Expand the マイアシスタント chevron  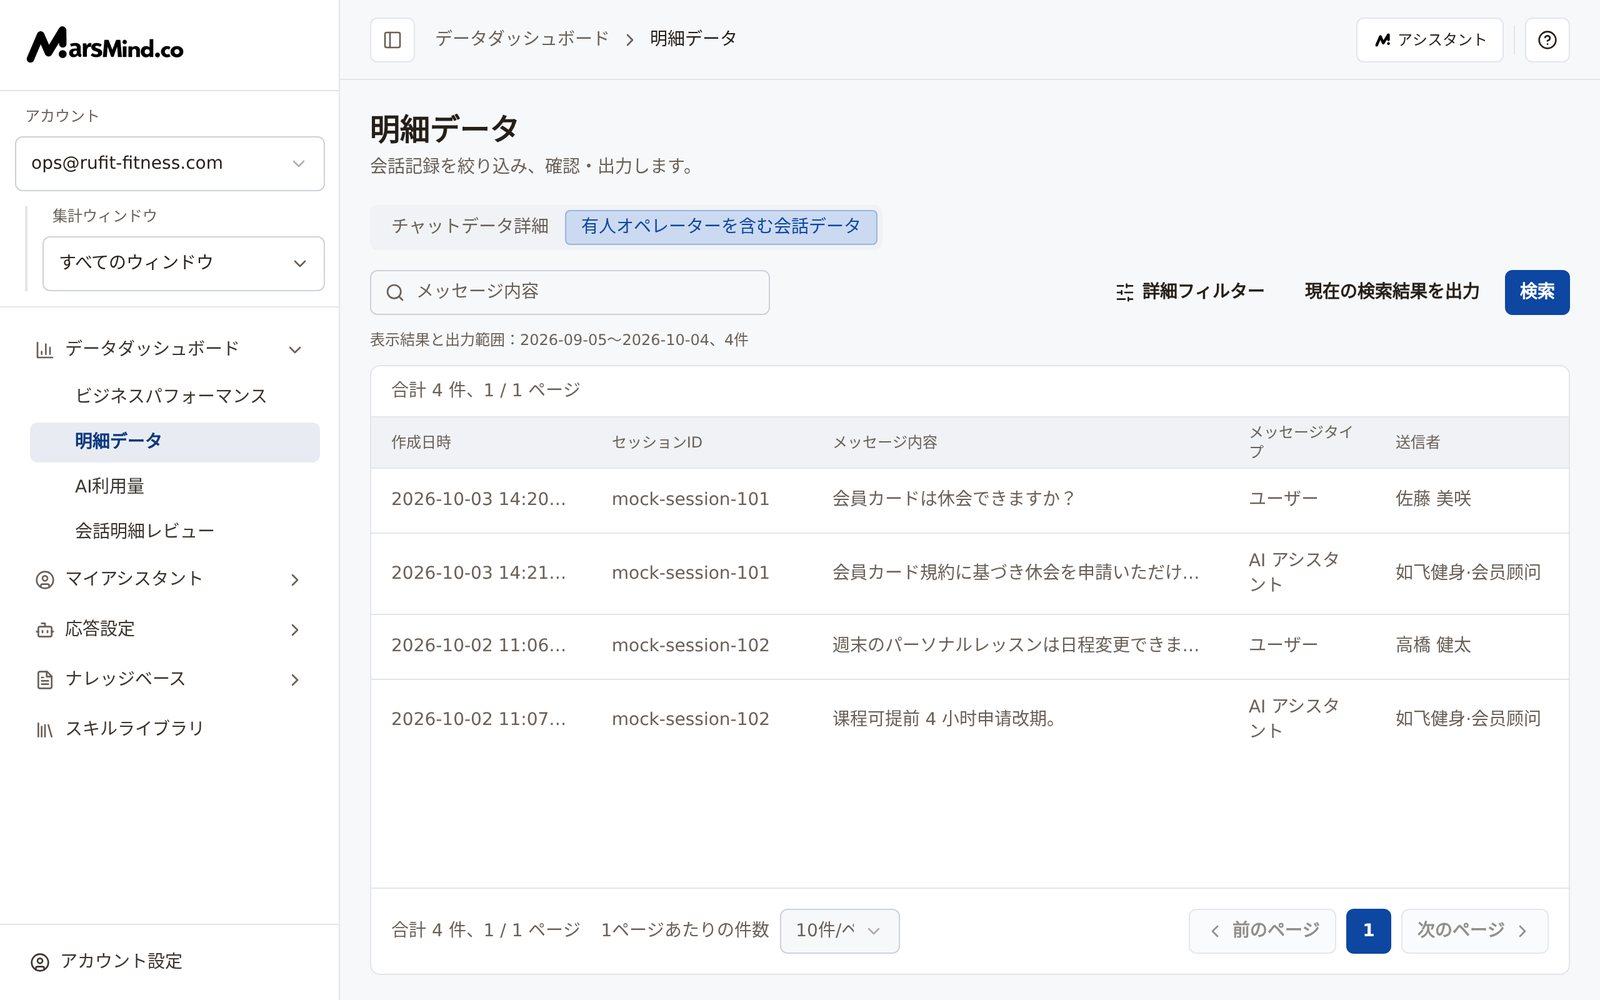(x=295, y=580)
